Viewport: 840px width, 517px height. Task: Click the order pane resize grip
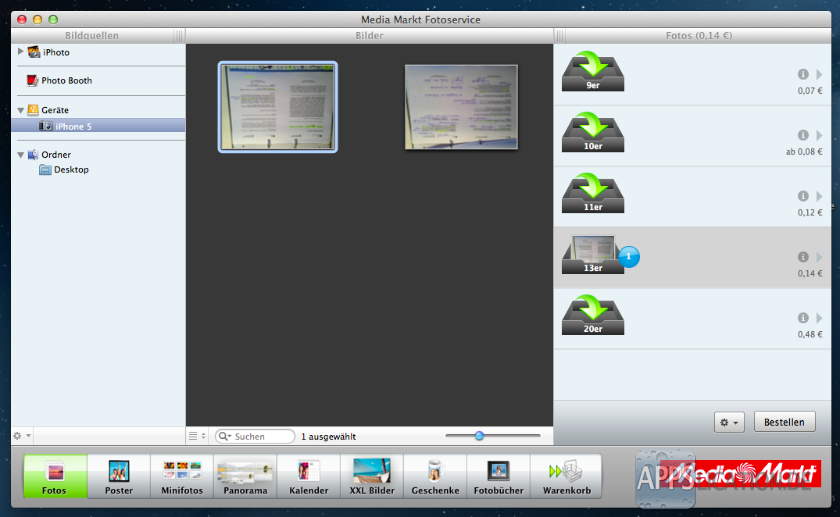[560, 36]
